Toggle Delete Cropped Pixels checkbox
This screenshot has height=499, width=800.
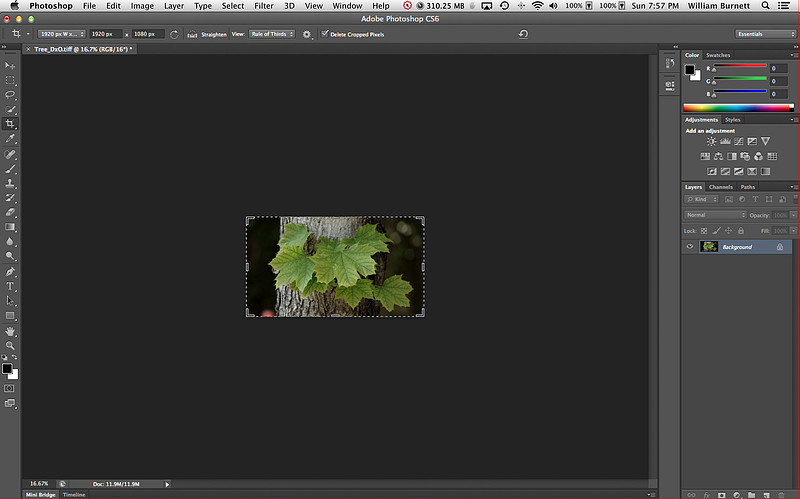325,34
